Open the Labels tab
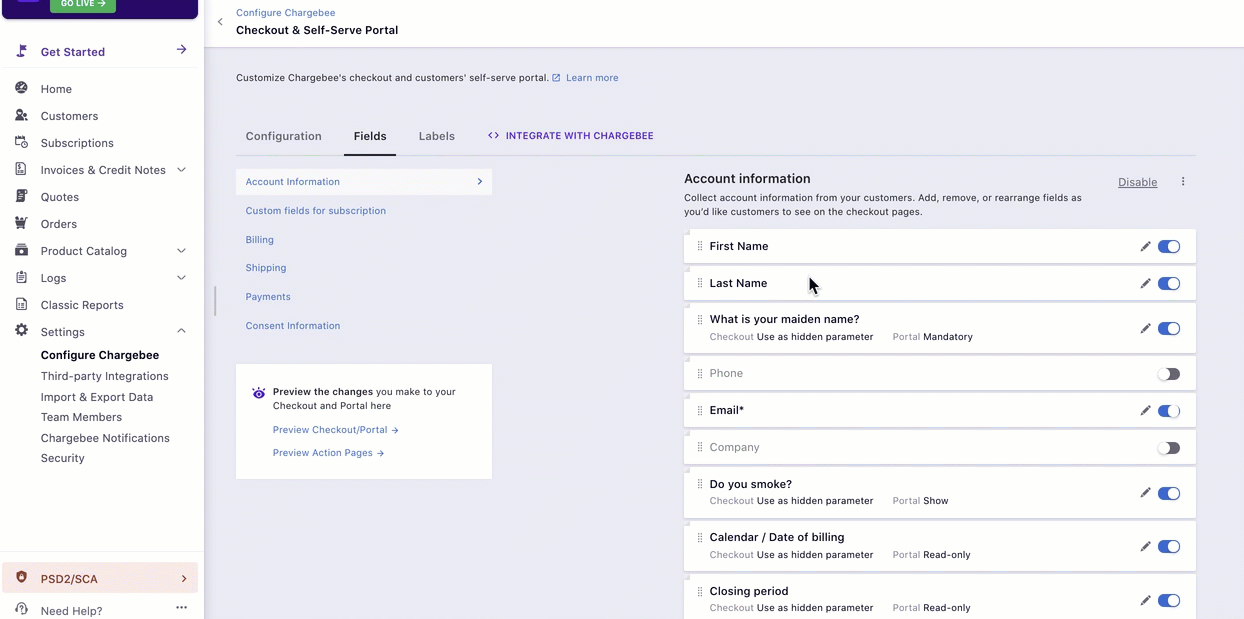The height and width of the screenshot is (619, 1244). [436, 136]
